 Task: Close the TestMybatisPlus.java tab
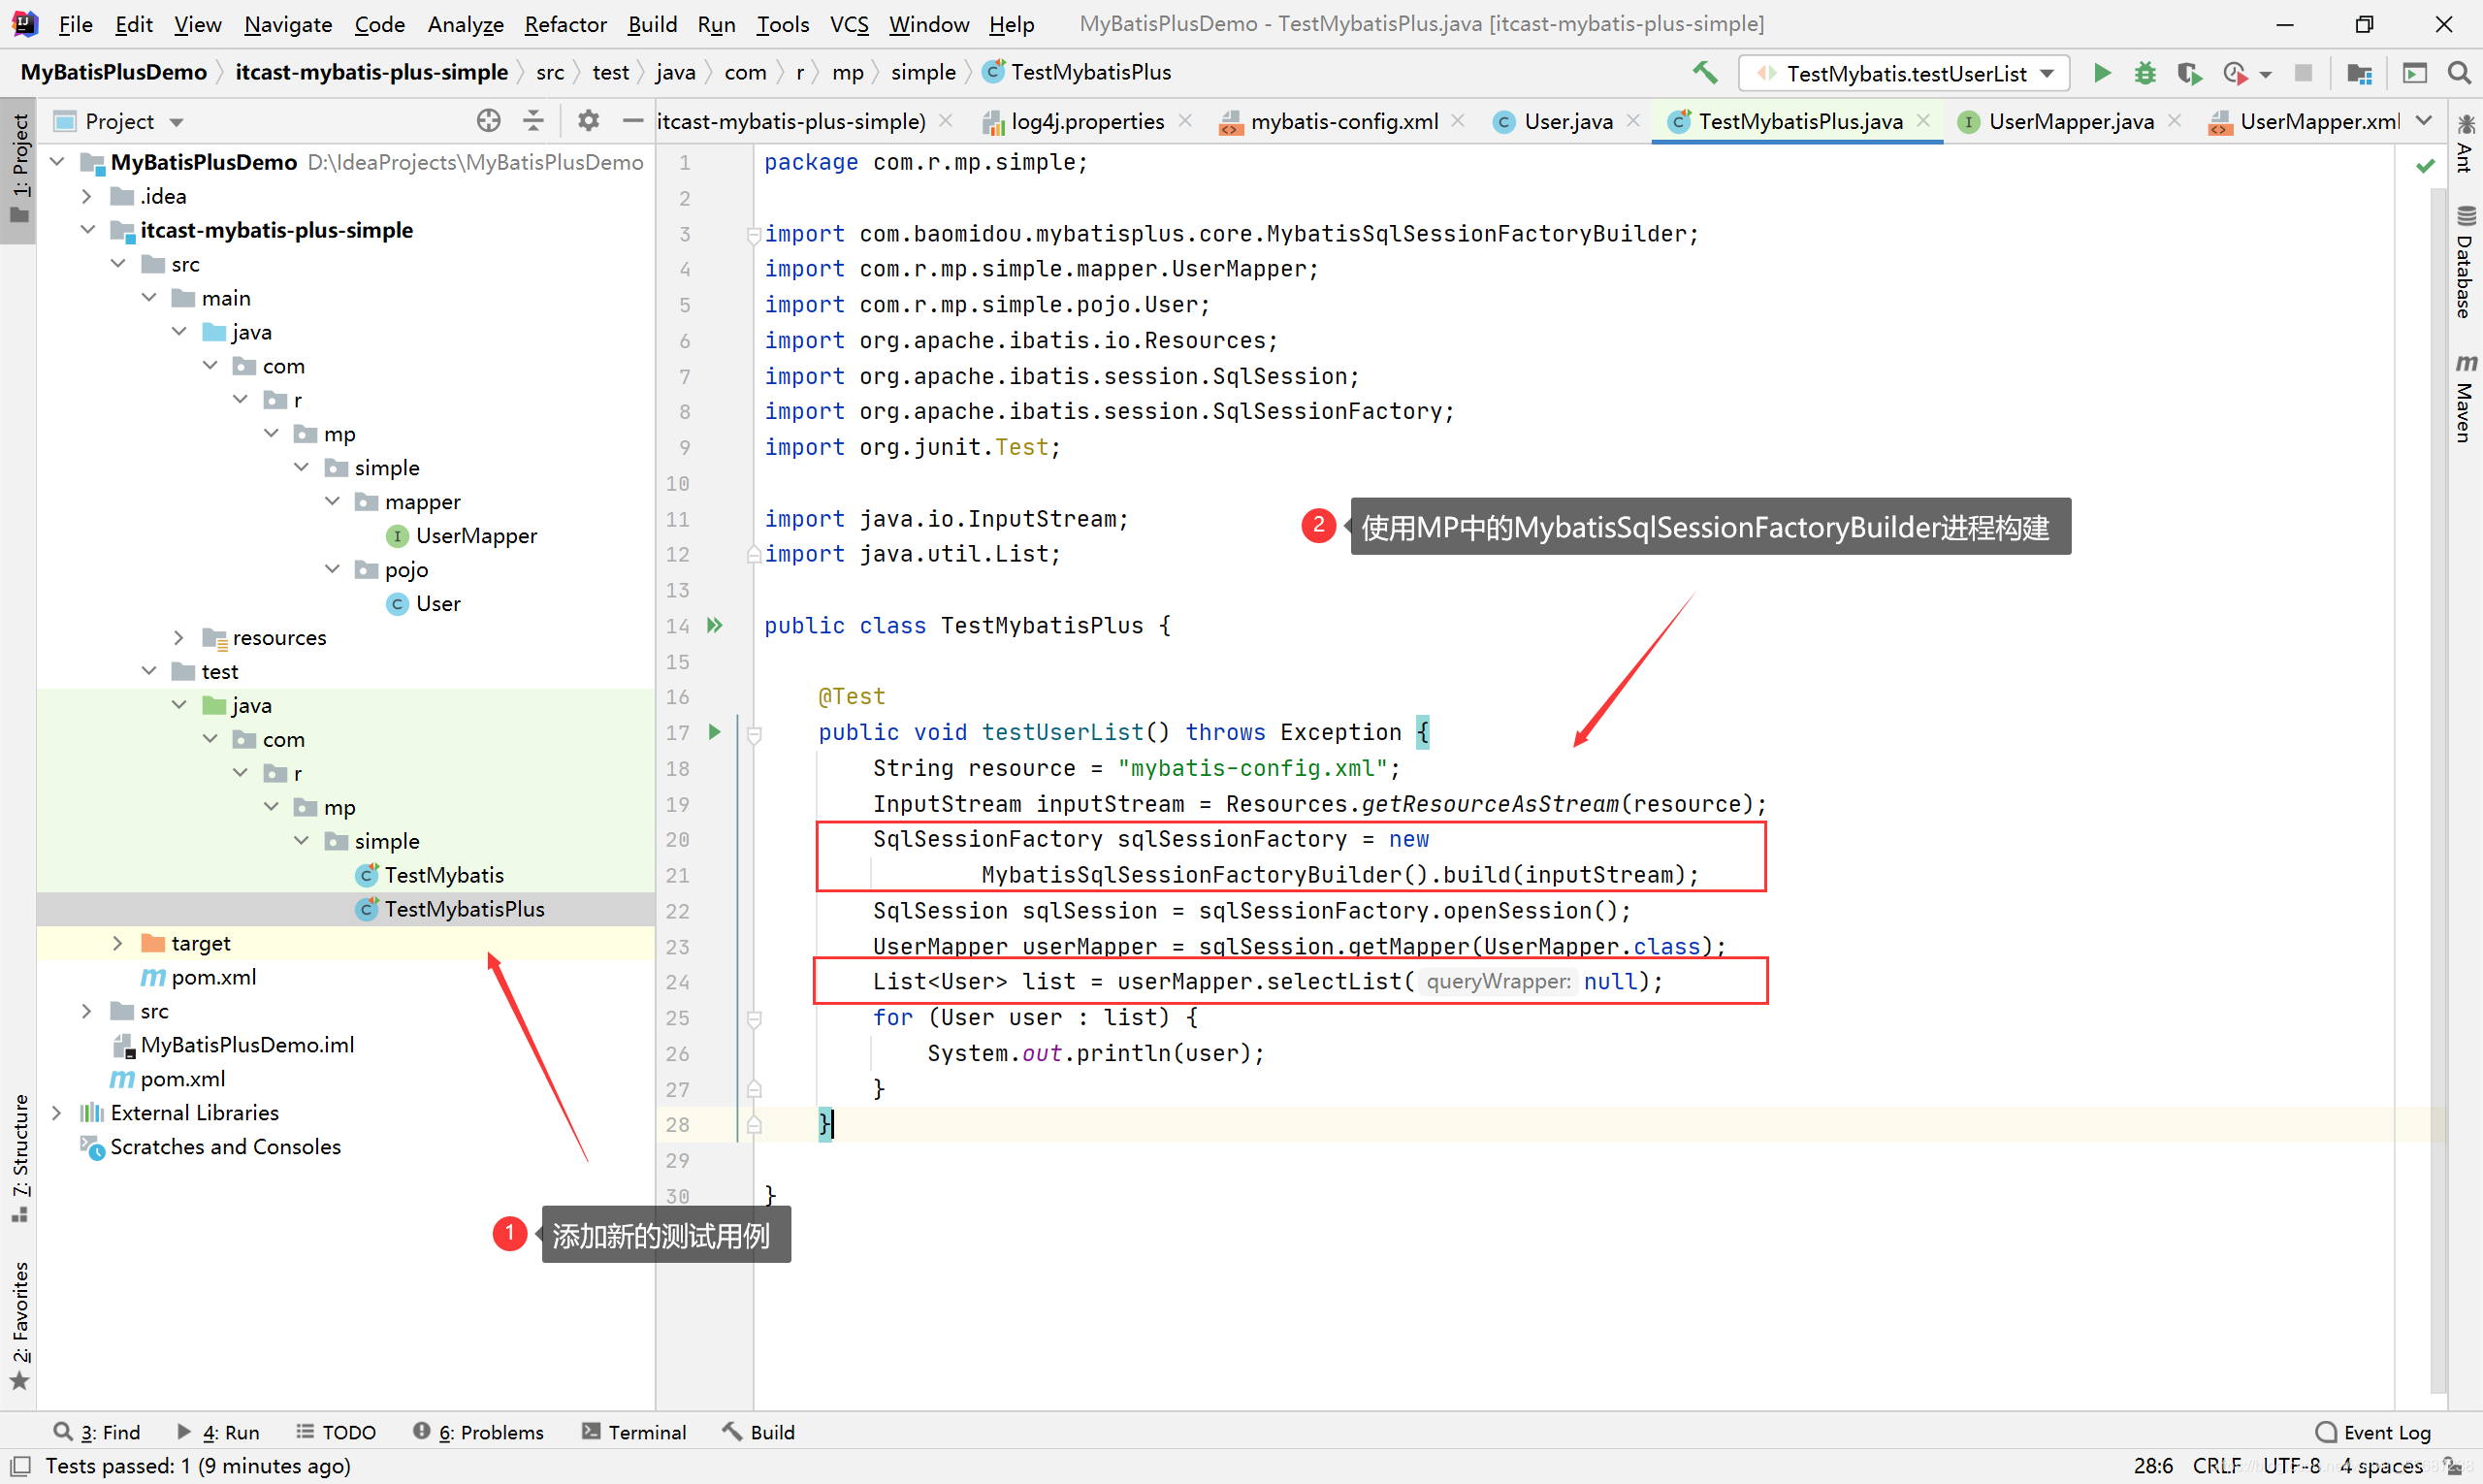[1922, 121]
